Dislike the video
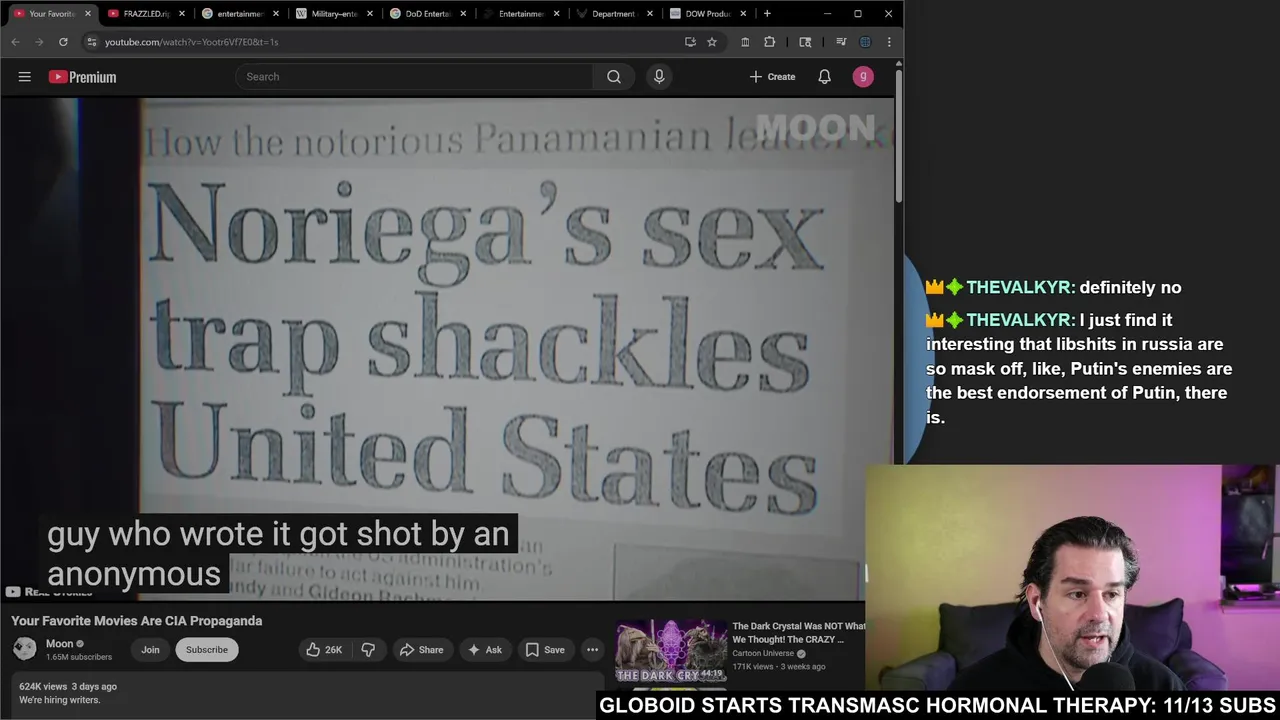This screenshot has width=1280, height=720. coord(368,650)
